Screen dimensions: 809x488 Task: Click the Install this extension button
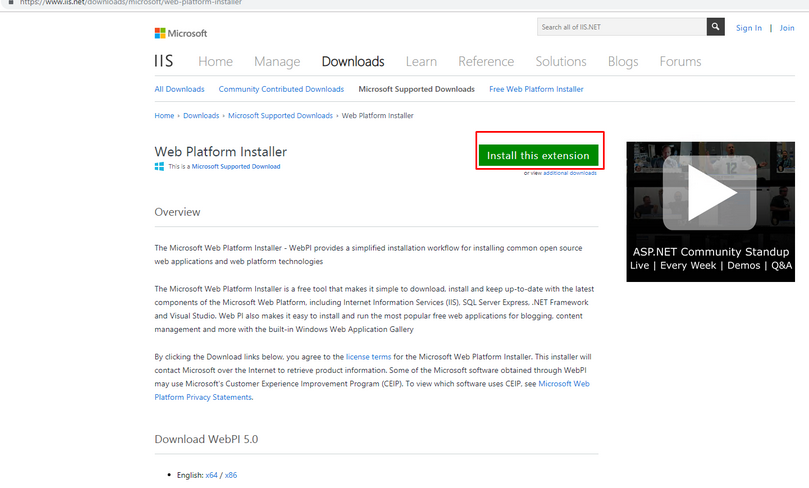pyautogui.click(x=538, y=155)
